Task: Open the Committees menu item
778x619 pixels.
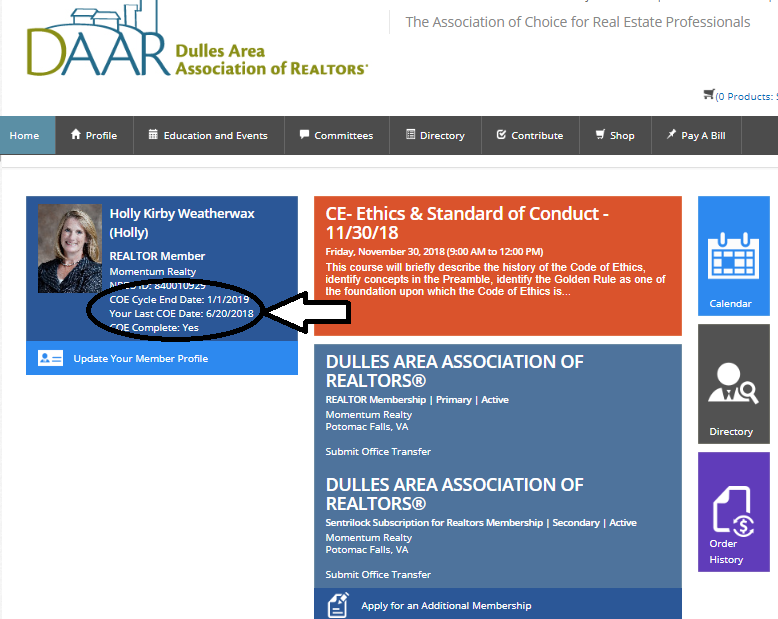Action: click(x=337, y=135)
